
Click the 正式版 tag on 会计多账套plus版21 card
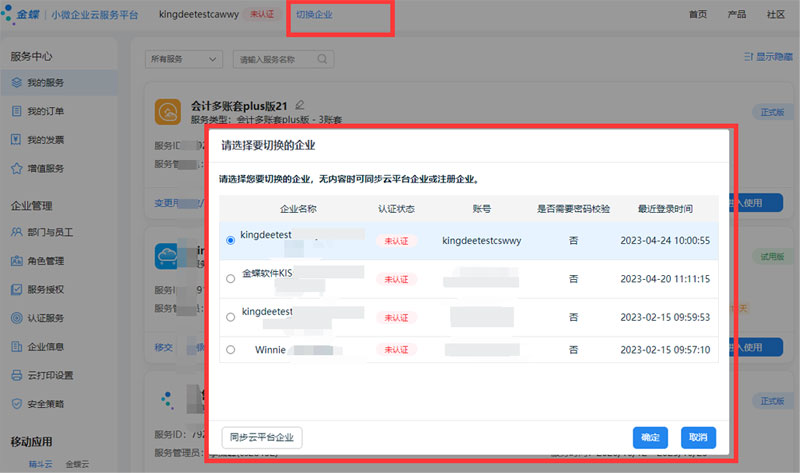[772, 112]
